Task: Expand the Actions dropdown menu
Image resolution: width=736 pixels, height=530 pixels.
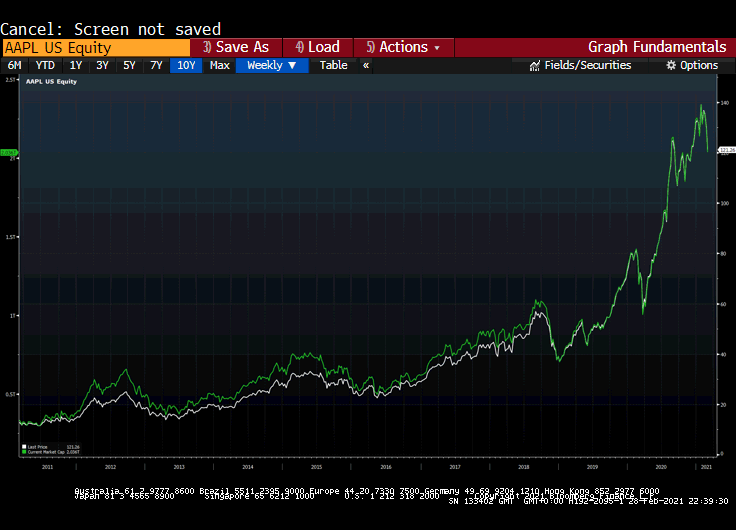Action: [403, 47]
